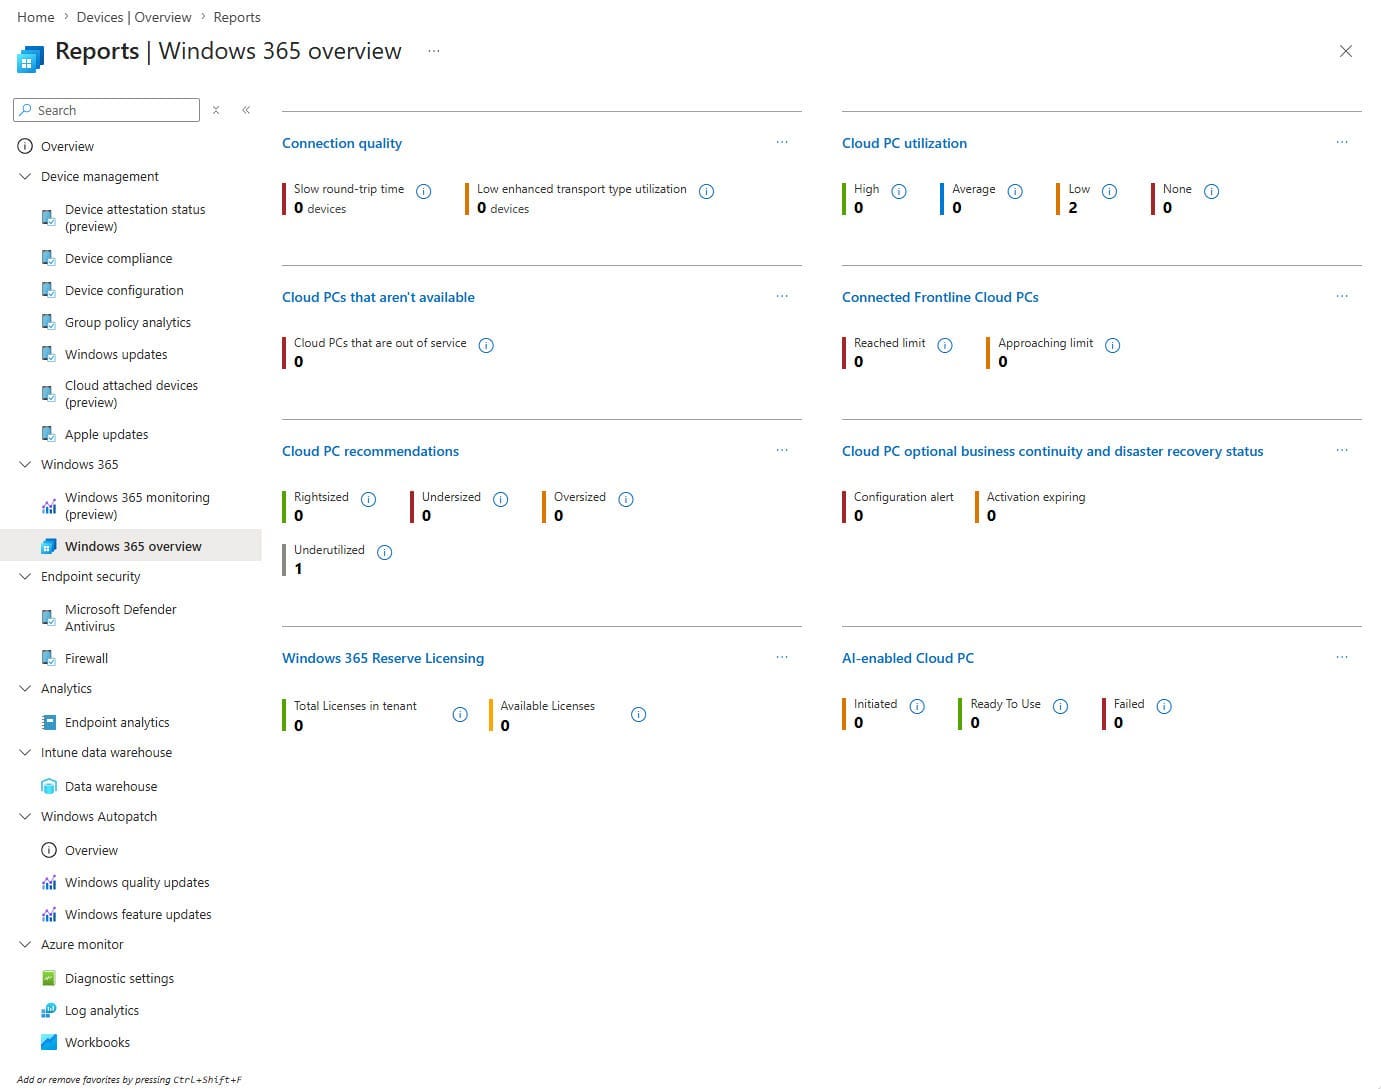Screen dimensions: 1381x1089
Task: Click info icon for Available Licenses
Action: pyautogui.click(x=639, y=714)
